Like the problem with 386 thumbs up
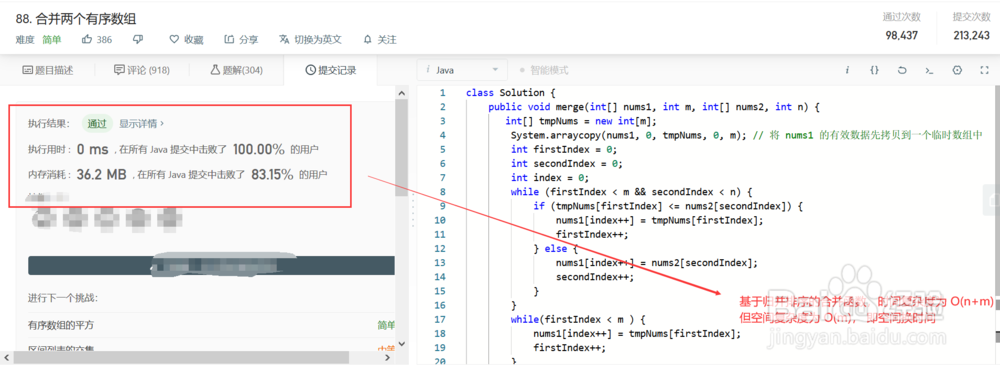Image resolution: width=1000 pixels, height=371 pixels. pos(97,40)
